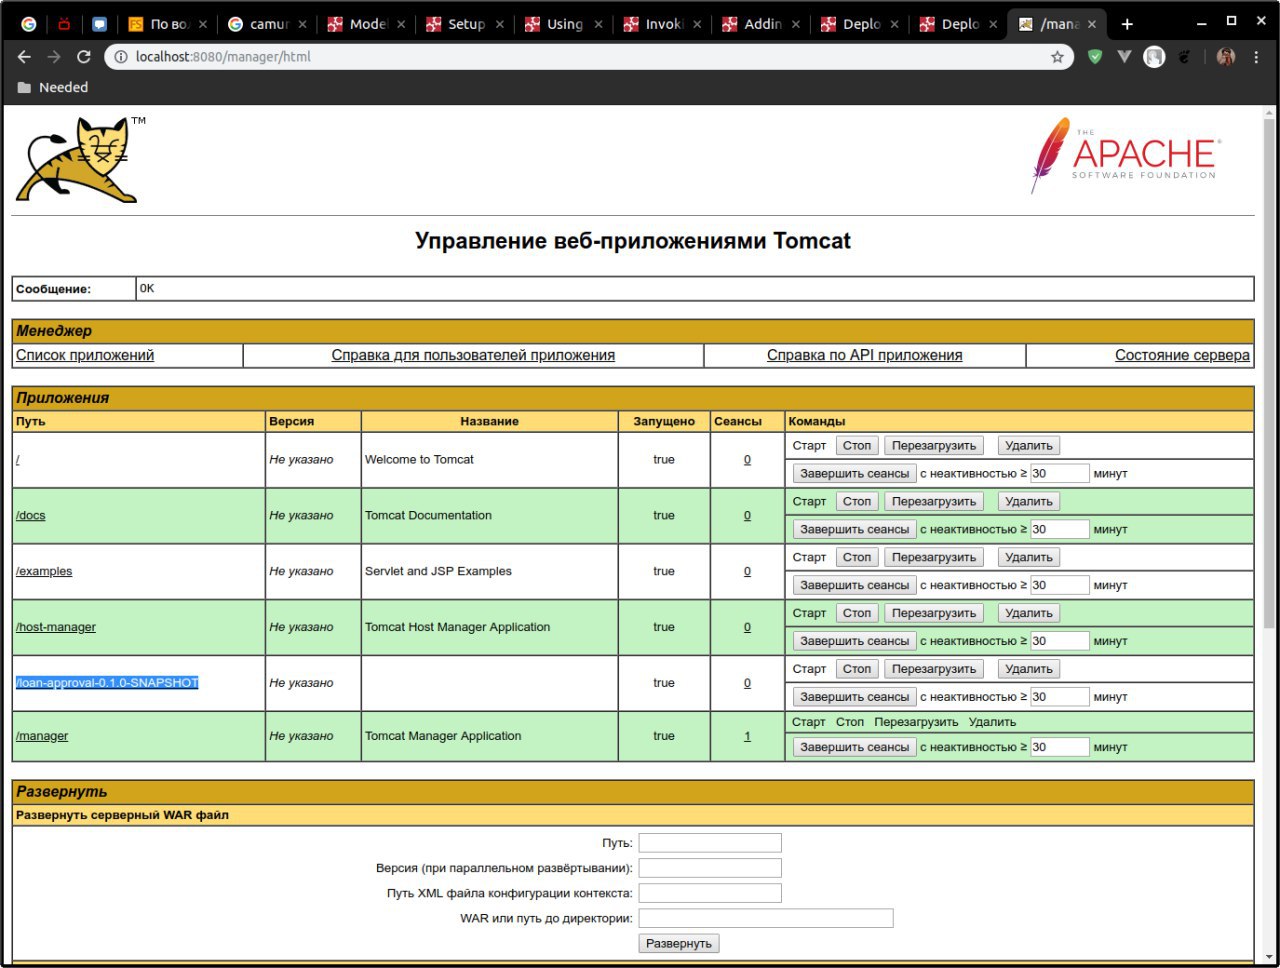Open a new browser tab with plus
Viewport: 1280px width, 968px height.
click(1127, 24)
